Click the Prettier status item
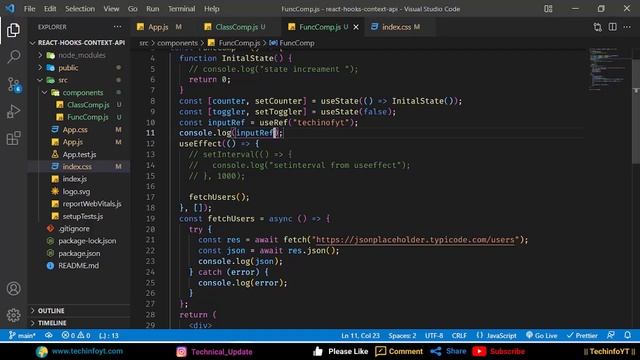The image size is (640, 360). click(582, 336)
